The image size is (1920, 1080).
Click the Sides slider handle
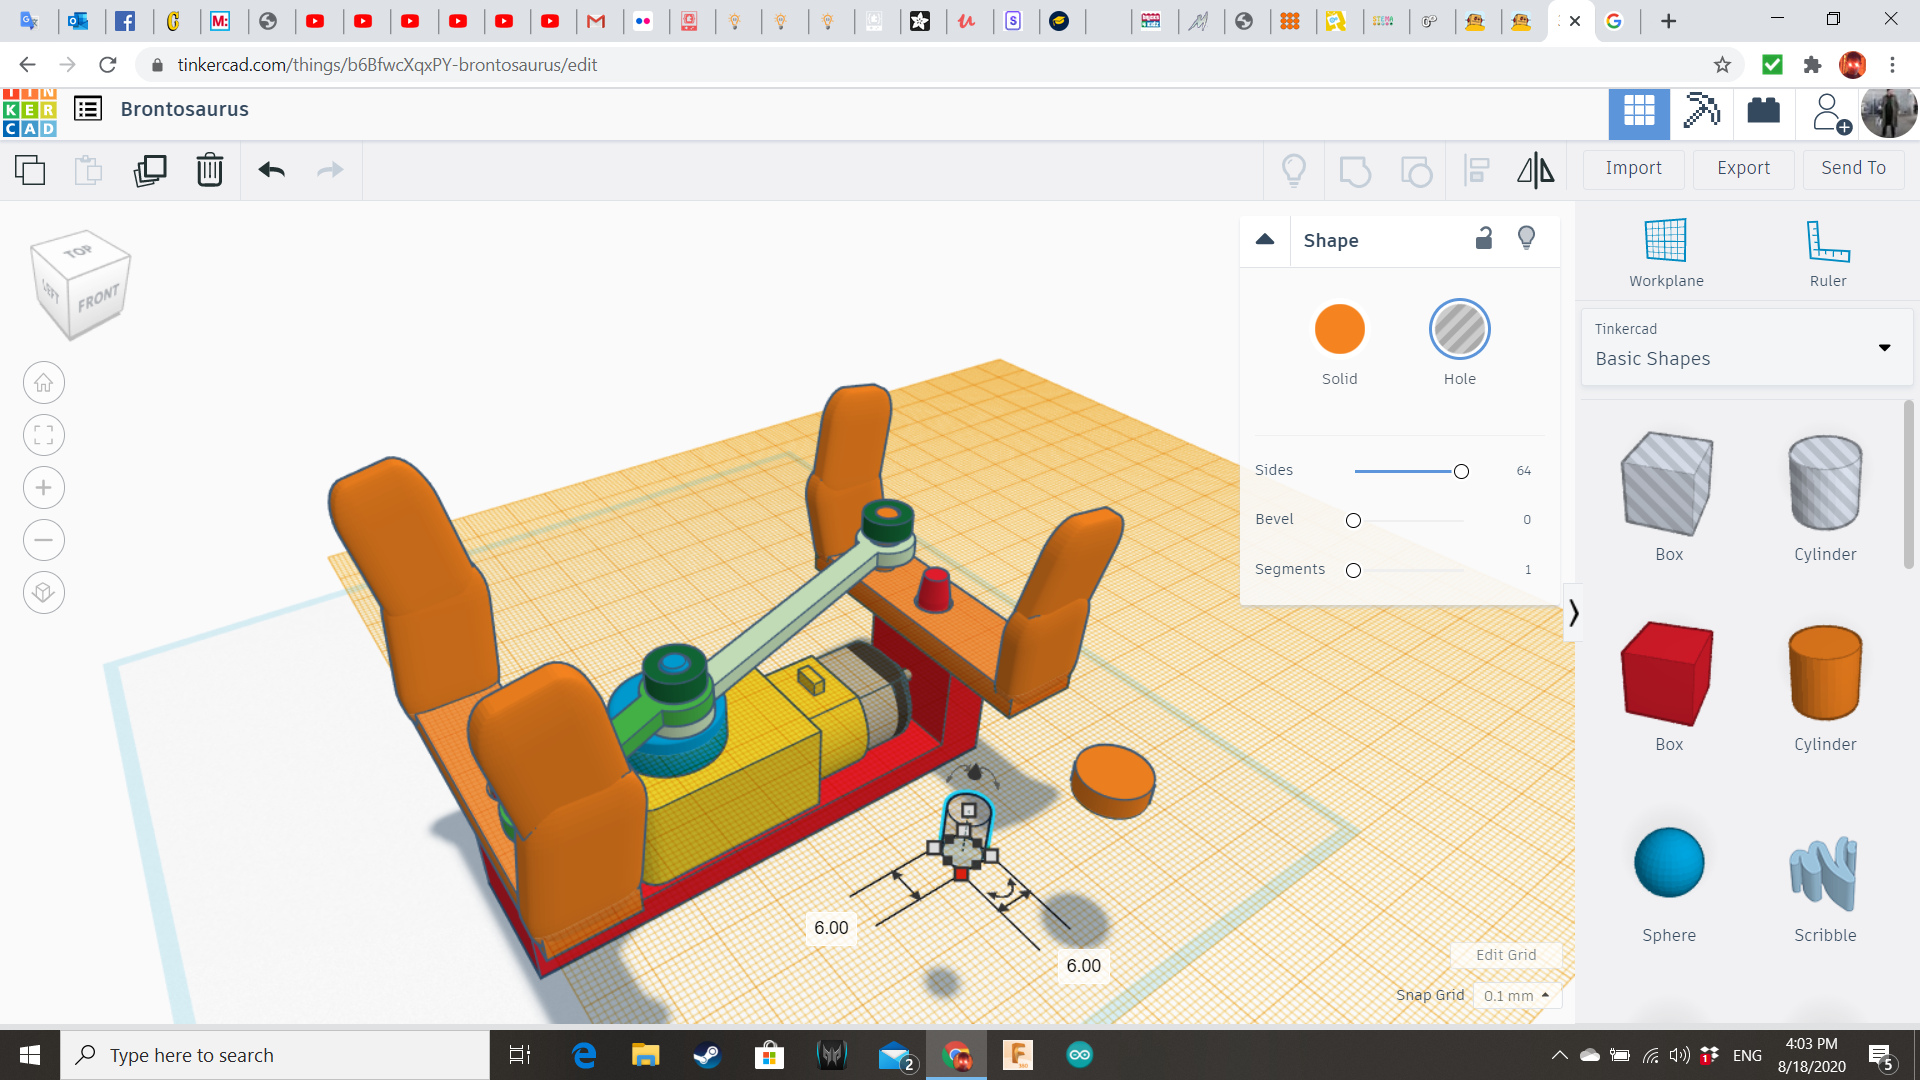tap(1461, 471)
